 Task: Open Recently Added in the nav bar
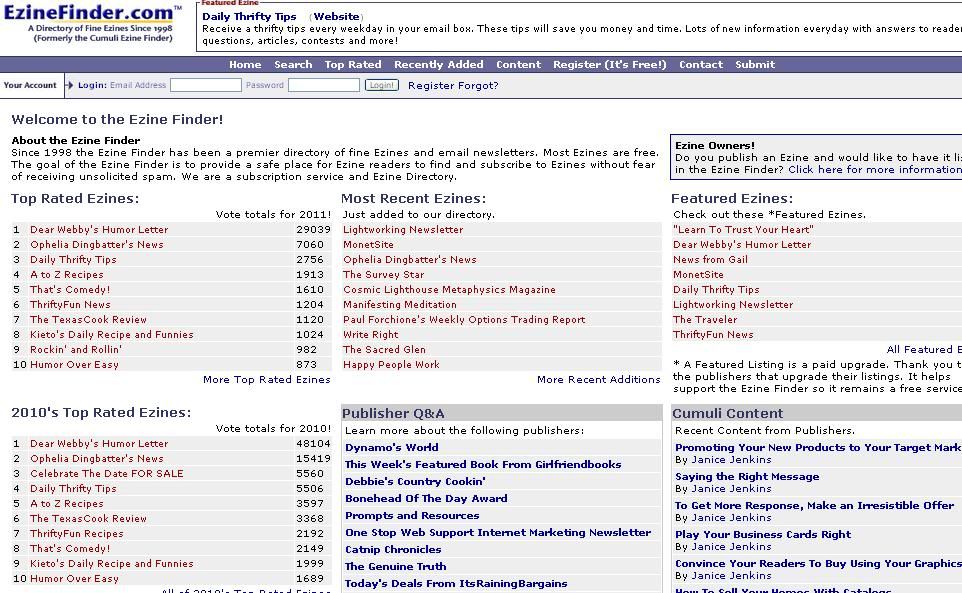439,64
